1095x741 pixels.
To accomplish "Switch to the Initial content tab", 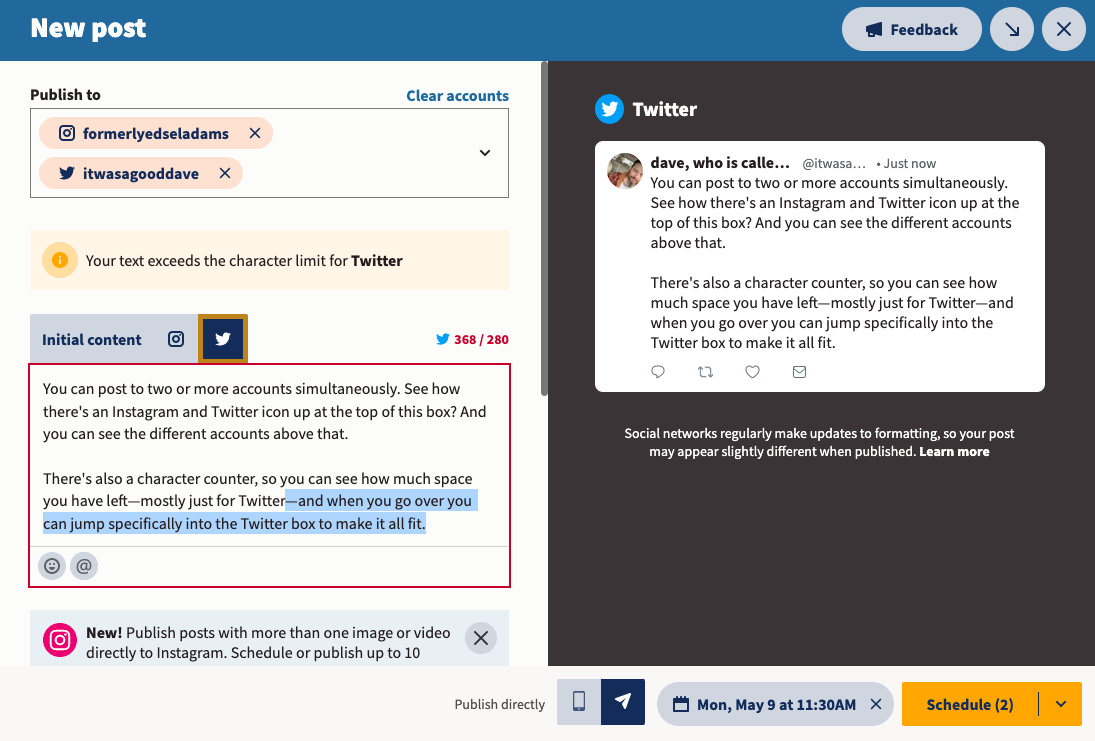I will pos(91,339).
